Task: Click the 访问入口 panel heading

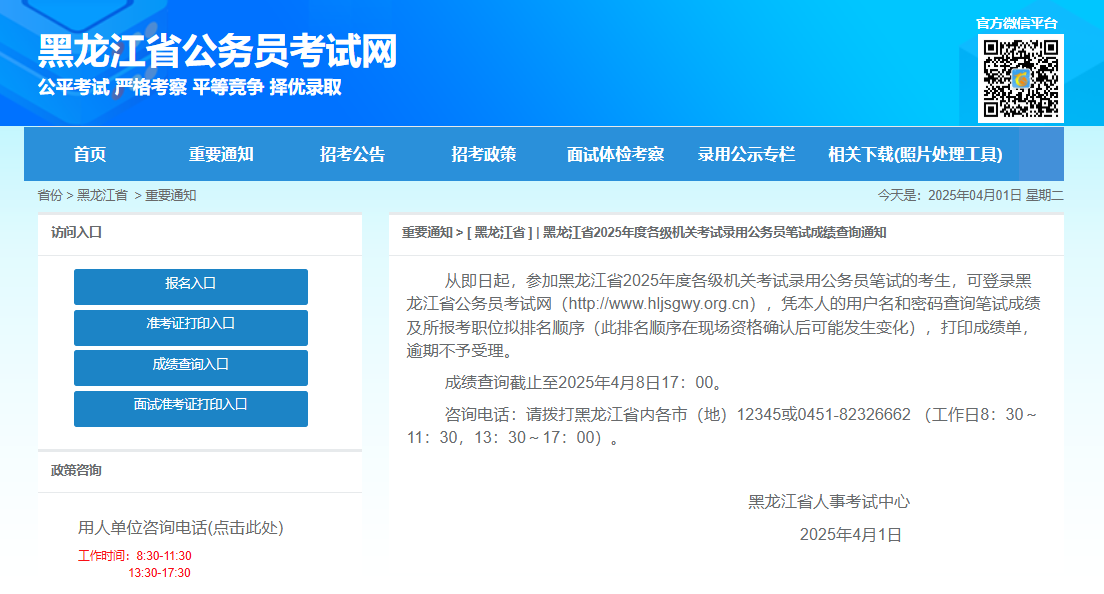Action: [x=76, y=232]
